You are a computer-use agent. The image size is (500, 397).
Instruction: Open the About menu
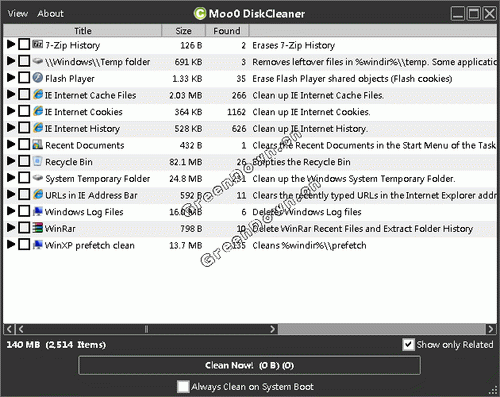point(50,14)
